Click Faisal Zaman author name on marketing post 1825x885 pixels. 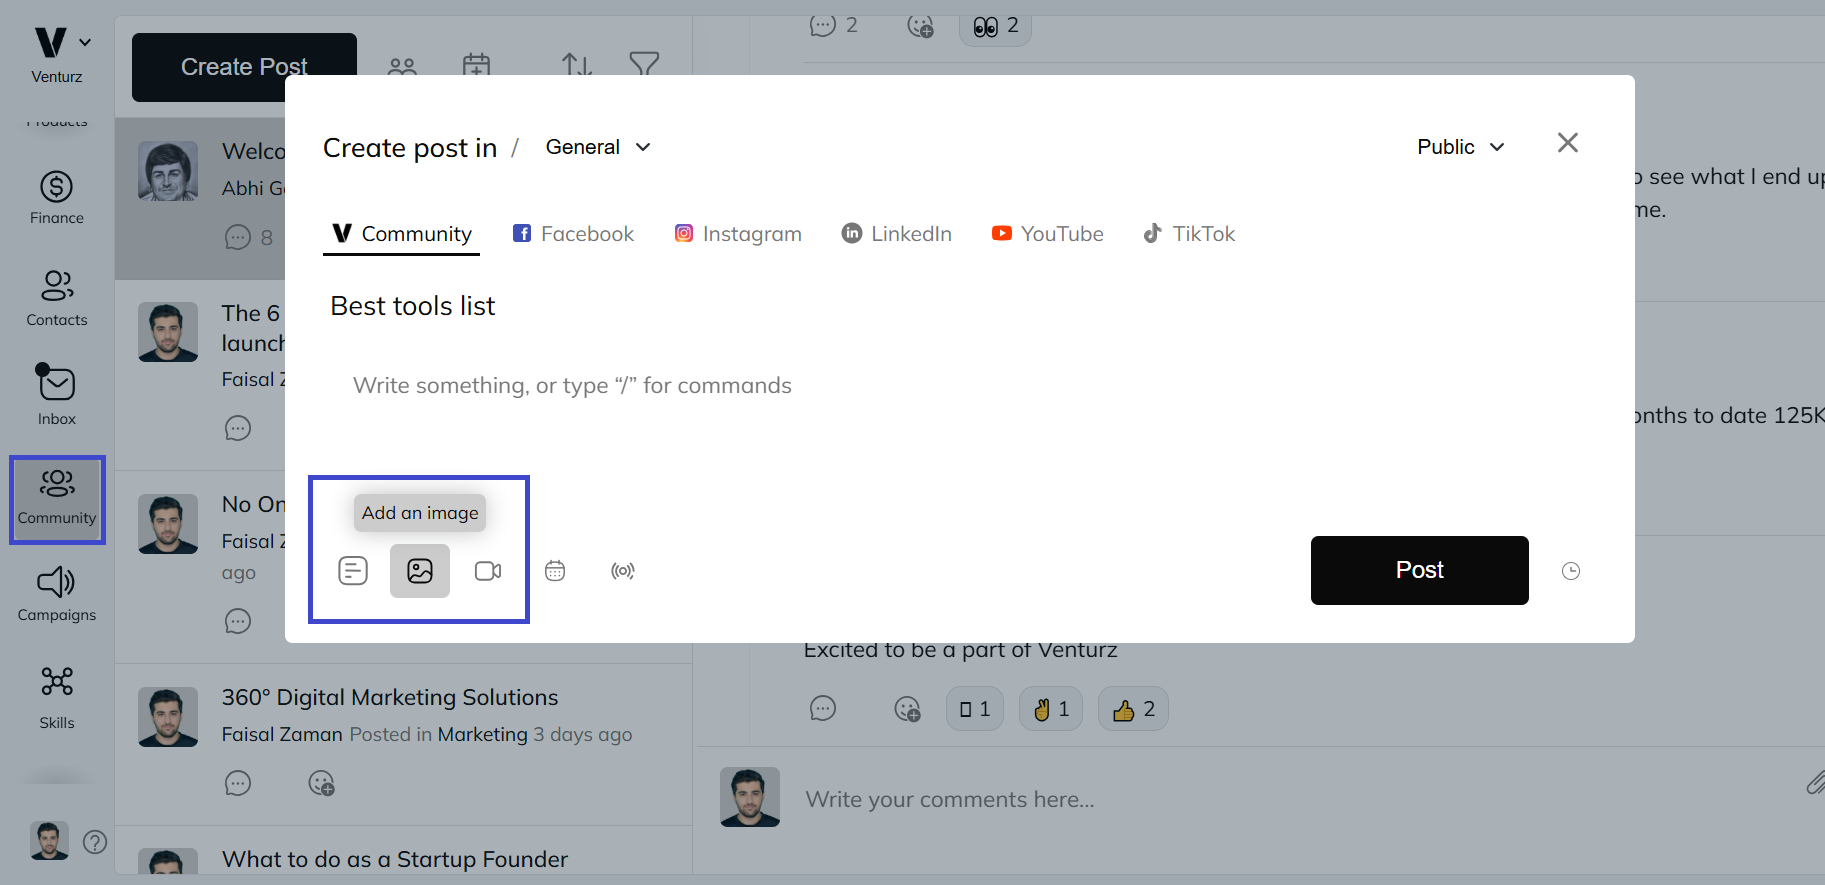(282, 734)
